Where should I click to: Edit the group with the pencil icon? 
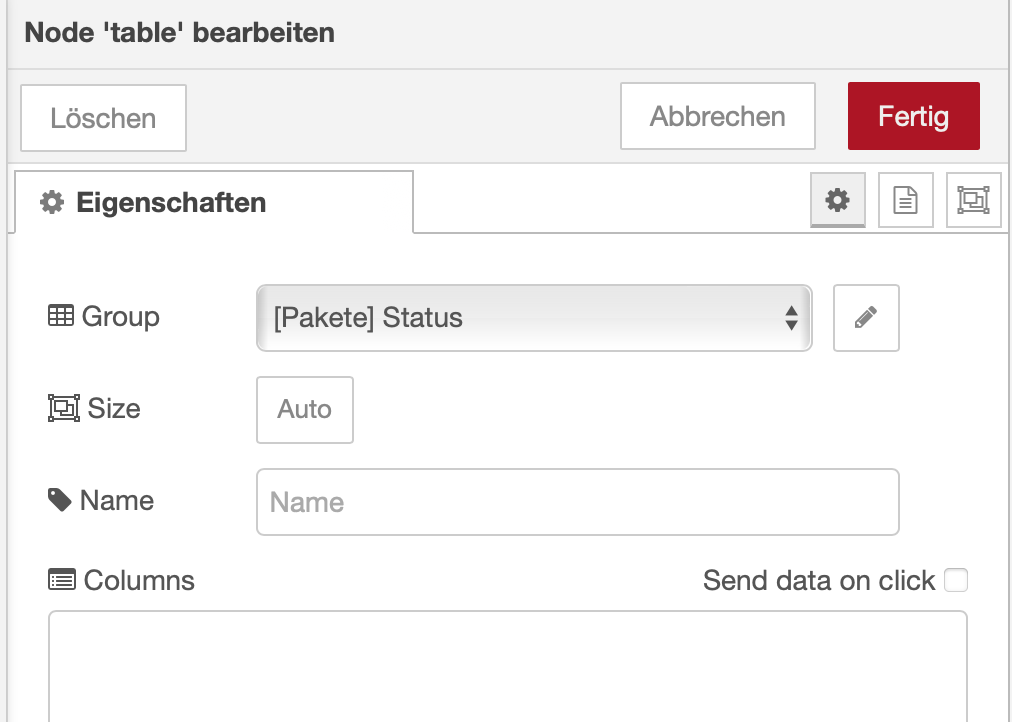866,318
